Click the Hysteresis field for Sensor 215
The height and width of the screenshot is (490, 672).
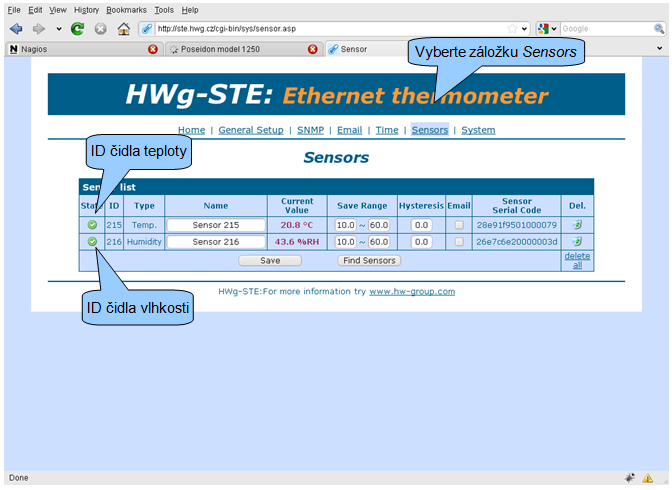421,225
